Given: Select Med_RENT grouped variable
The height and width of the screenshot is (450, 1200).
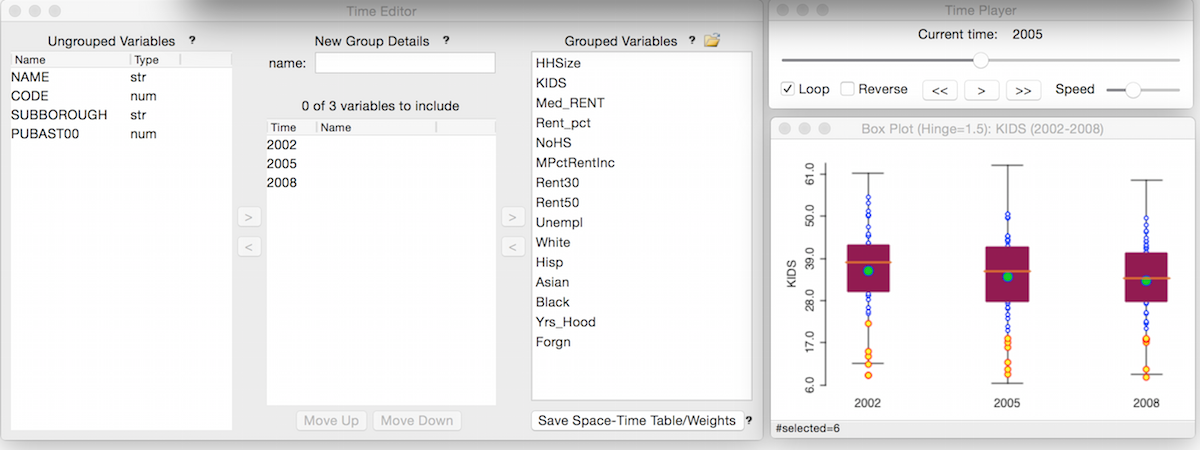Looking at the screenshot, I should tap(570, 103).
